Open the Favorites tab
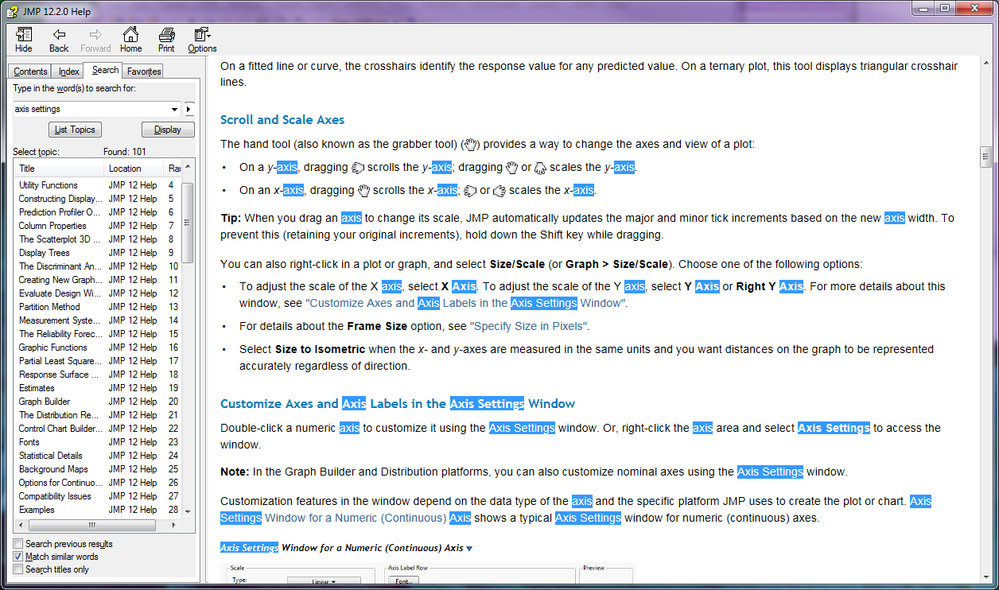The image size is (999, 590). [x=143, y=71]
